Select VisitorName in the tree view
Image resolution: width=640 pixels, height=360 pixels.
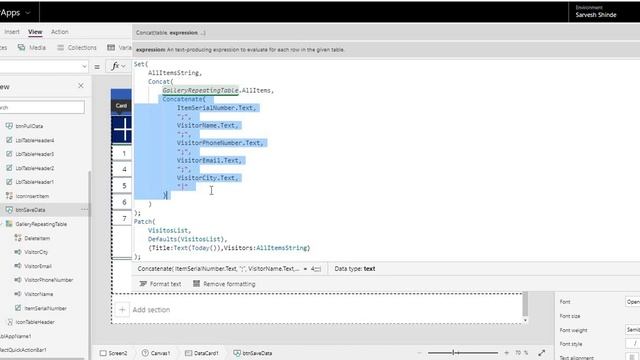click(x=39, y=293)
